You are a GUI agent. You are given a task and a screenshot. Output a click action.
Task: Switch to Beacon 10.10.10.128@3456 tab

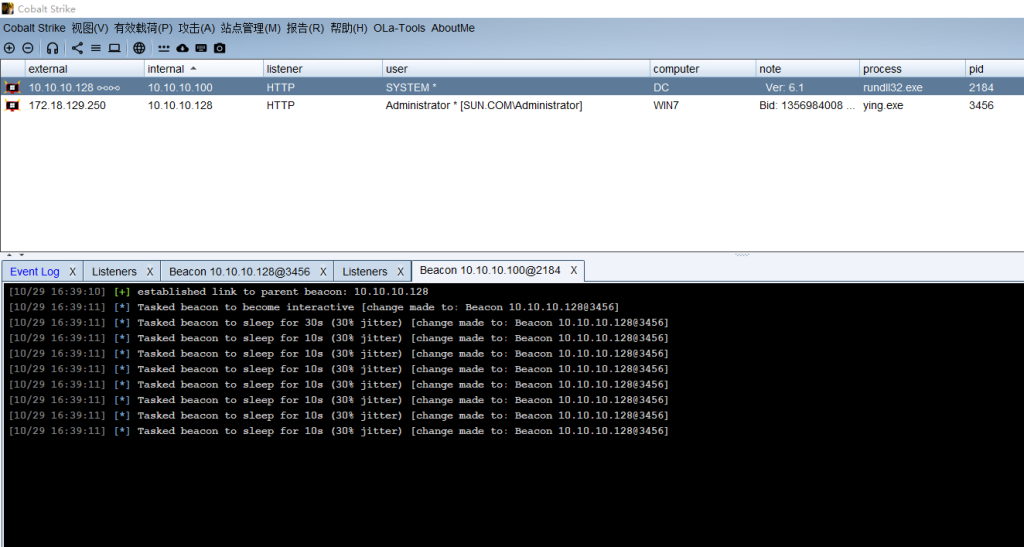pos(240,272)
